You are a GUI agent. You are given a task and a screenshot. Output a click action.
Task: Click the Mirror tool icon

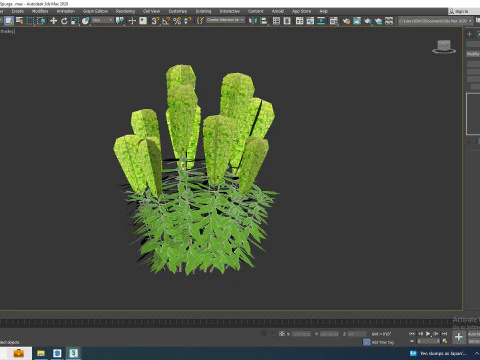(253, 21)
